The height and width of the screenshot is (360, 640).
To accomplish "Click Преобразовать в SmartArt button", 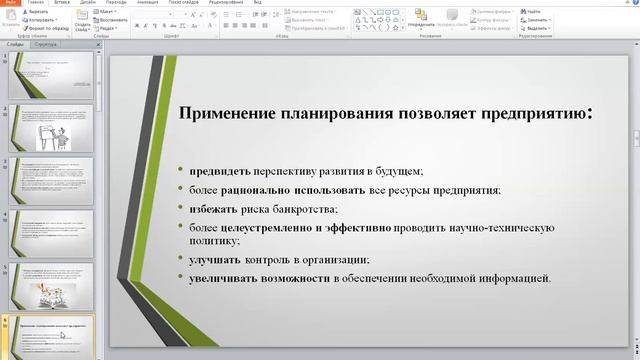I will 317,28.
